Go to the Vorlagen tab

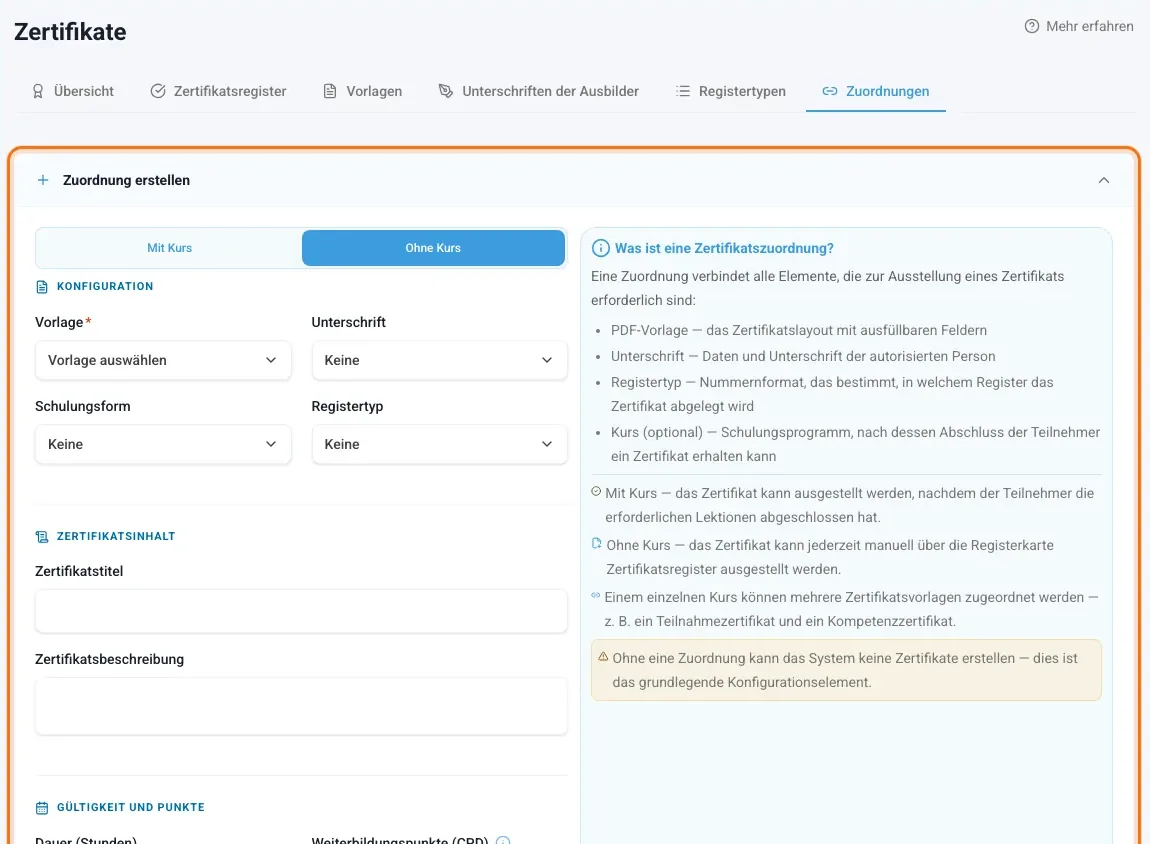(363, 92)
